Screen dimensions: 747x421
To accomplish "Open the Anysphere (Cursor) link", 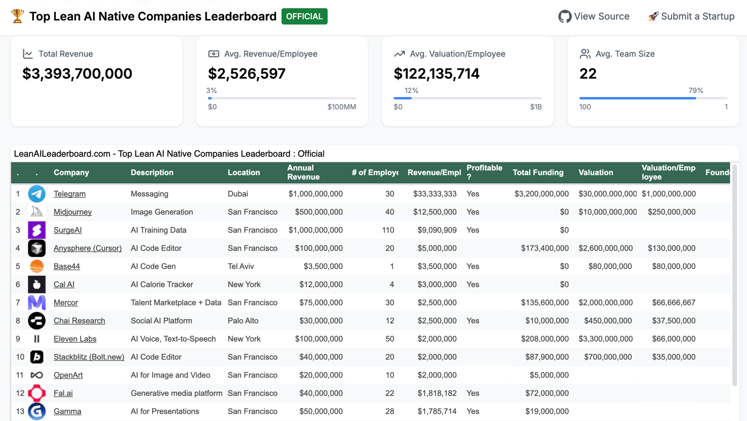I will 88,248.
